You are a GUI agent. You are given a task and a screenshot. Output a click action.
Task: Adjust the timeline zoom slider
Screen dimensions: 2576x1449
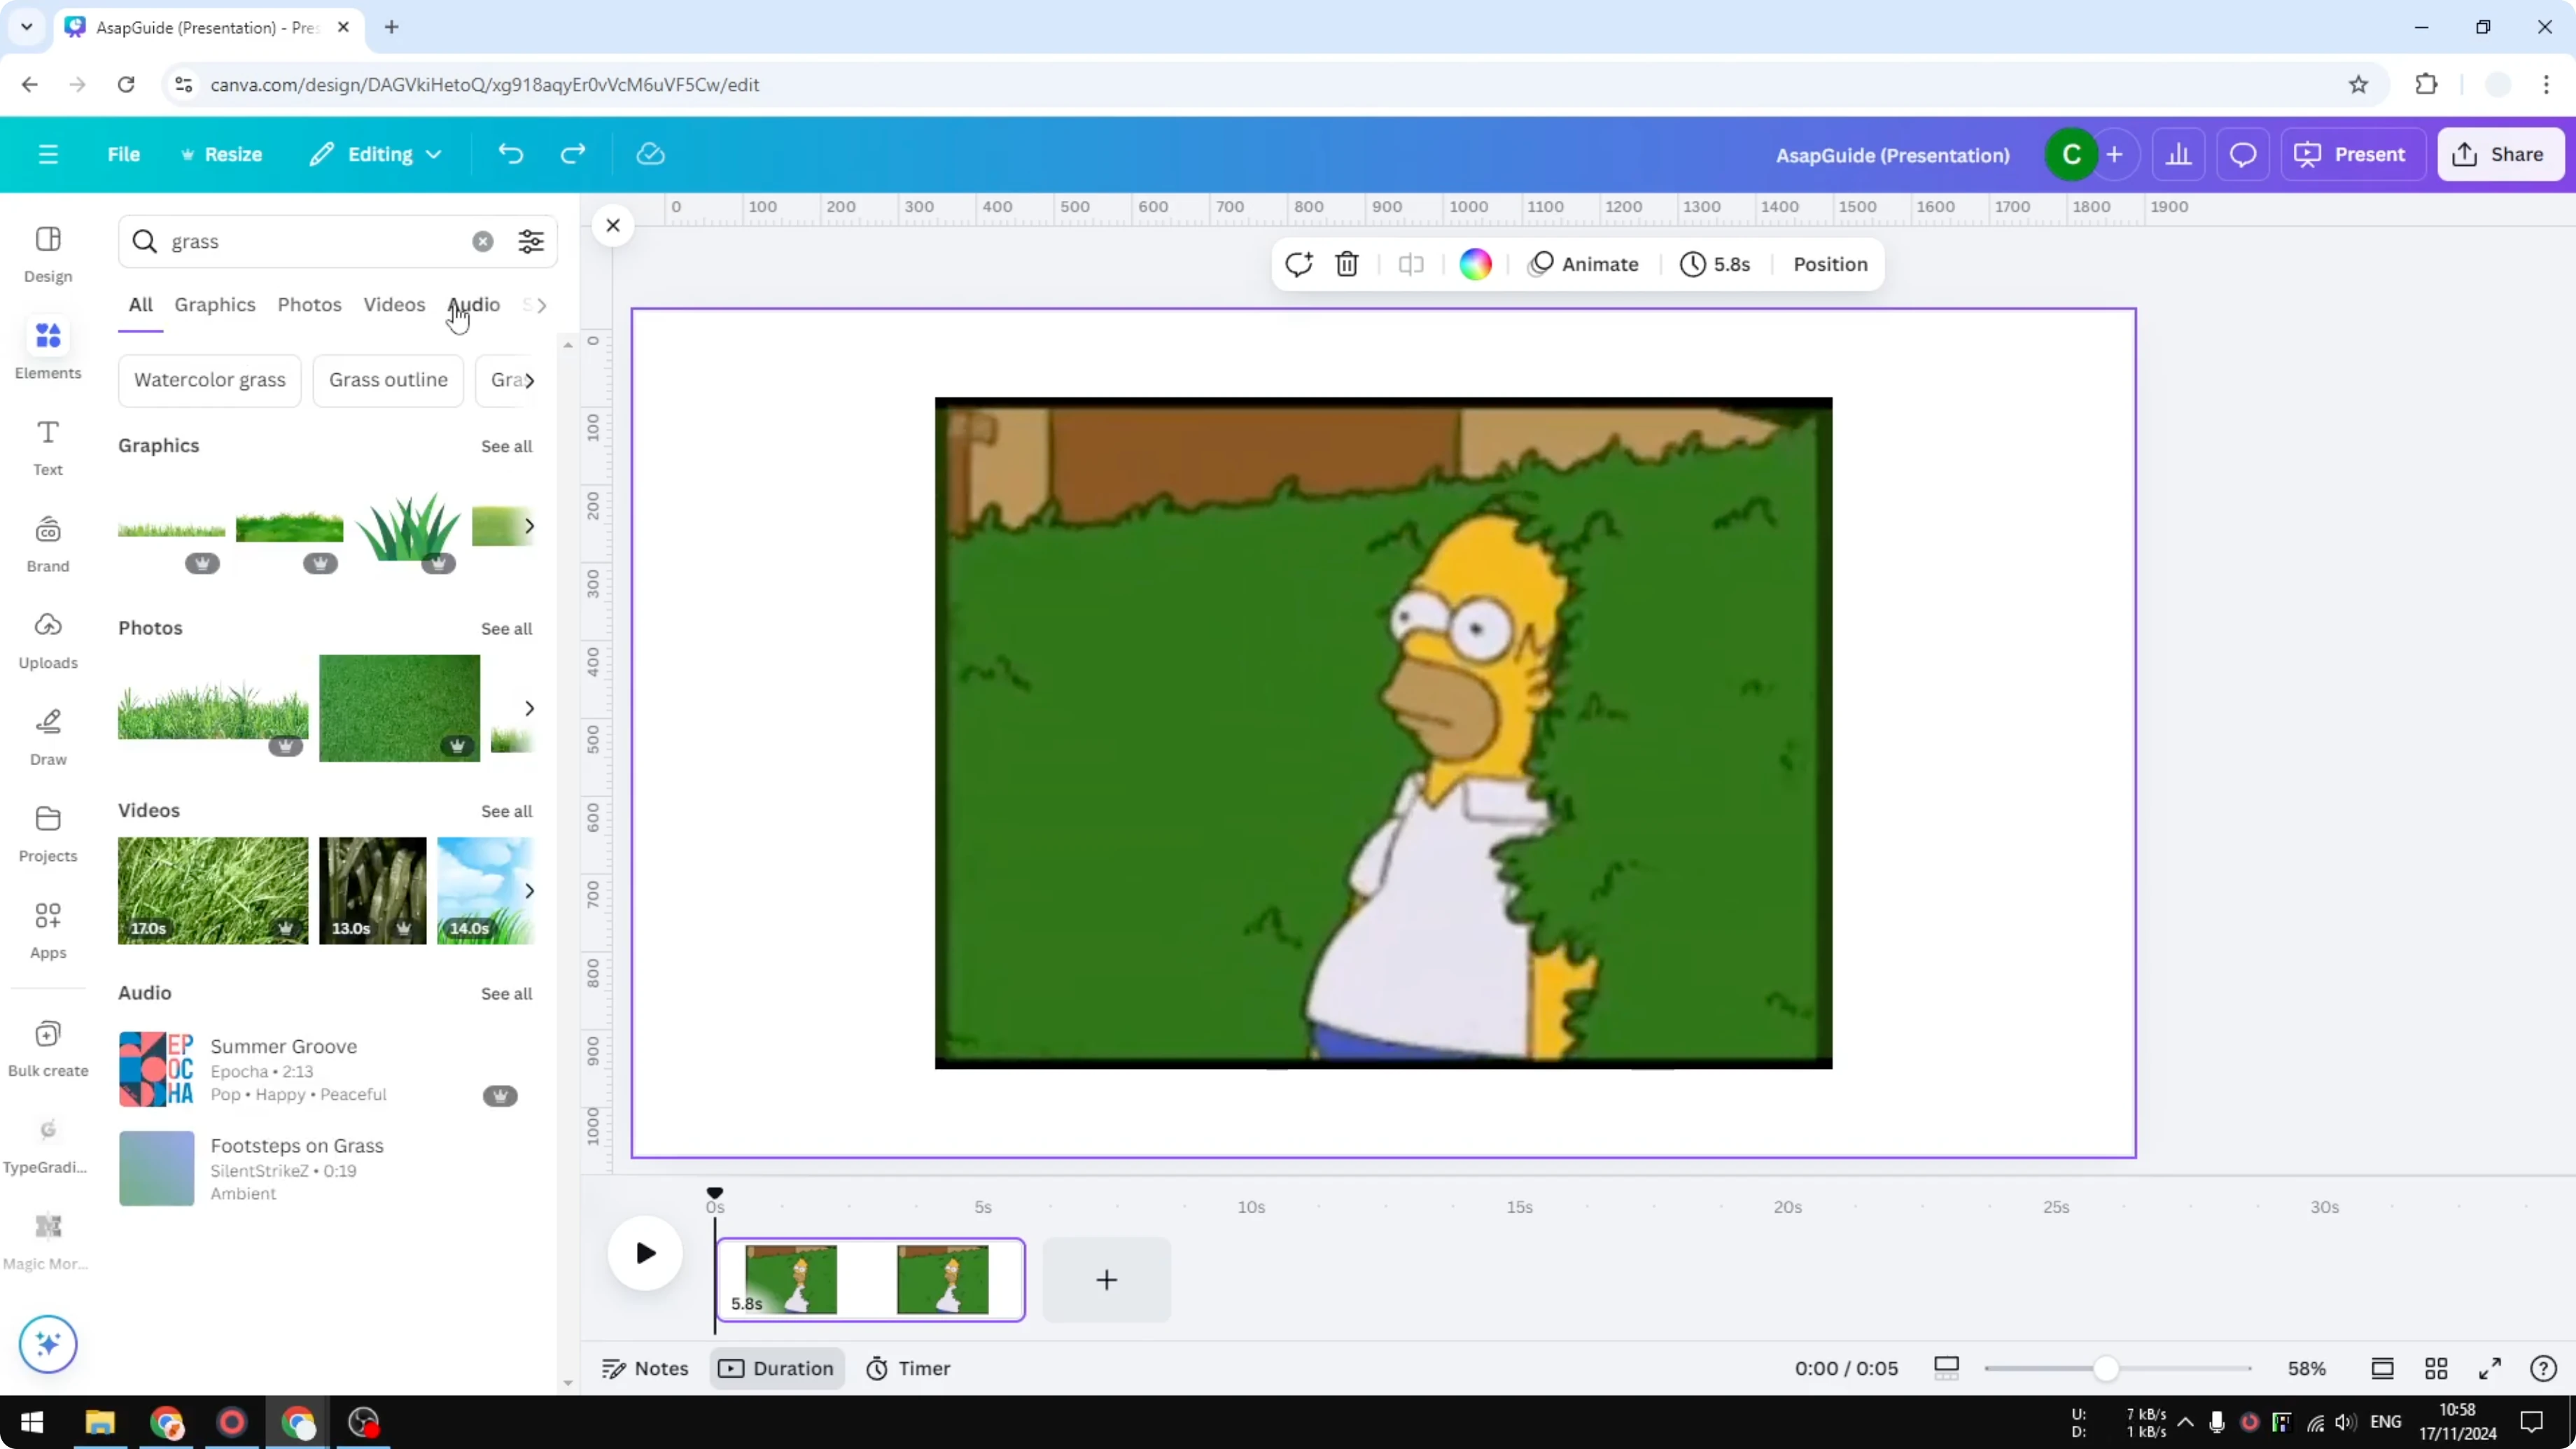click(2108, 1368)
